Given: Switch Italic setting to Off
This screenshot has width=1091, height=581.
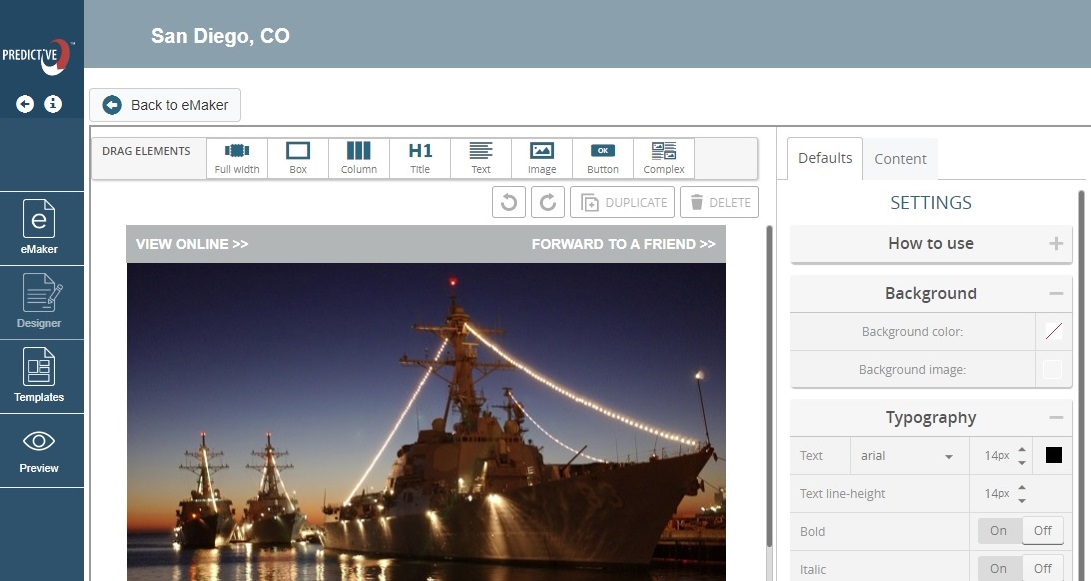Looking at the screenshot, I should coord(1043,568).
